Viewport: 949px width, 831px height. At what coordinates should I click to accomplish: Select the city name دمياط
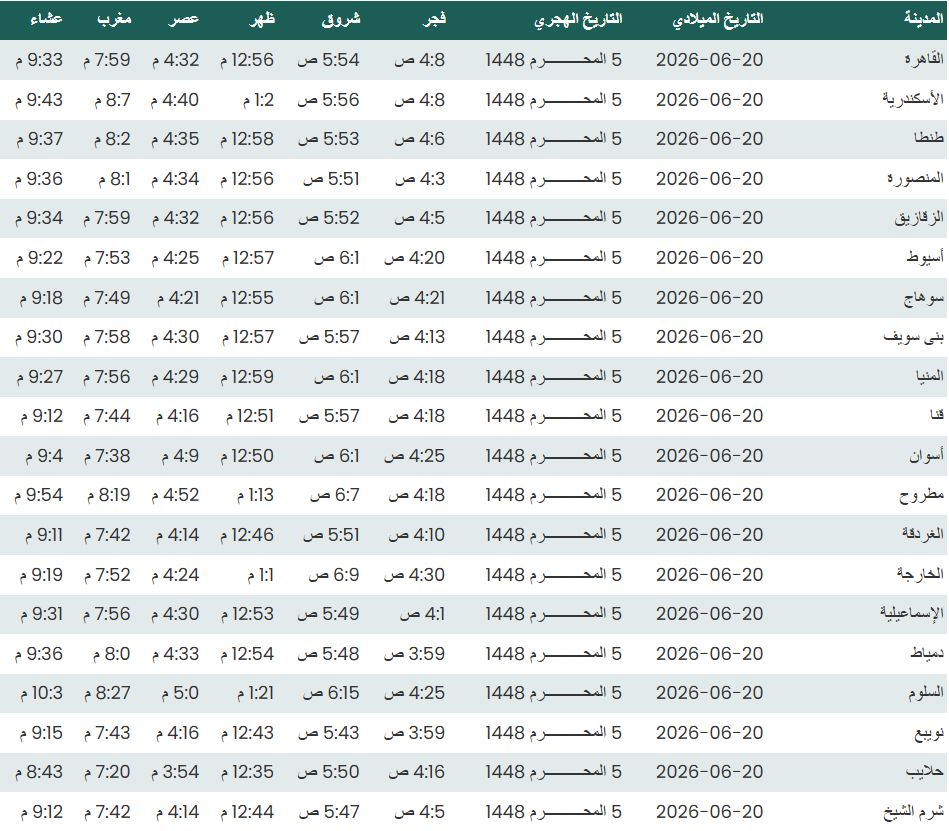click(x=927, y=654)
